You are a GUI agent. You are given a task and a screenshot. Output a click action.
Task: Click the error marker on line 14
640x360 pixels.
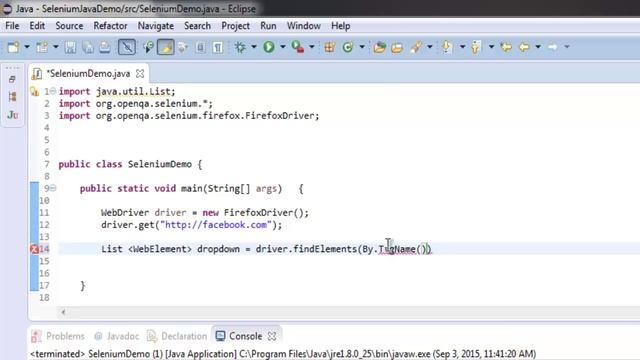pos(35,249)
